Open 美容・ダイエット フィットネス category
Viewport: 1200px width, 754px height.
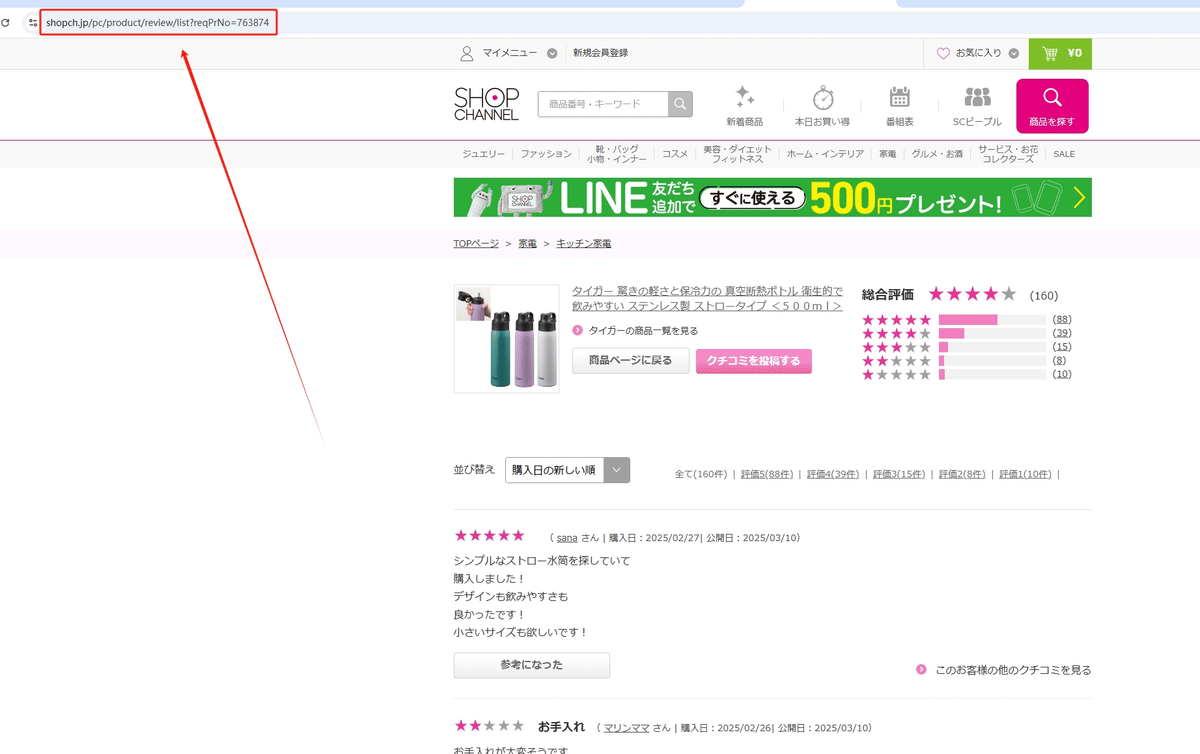738,154
